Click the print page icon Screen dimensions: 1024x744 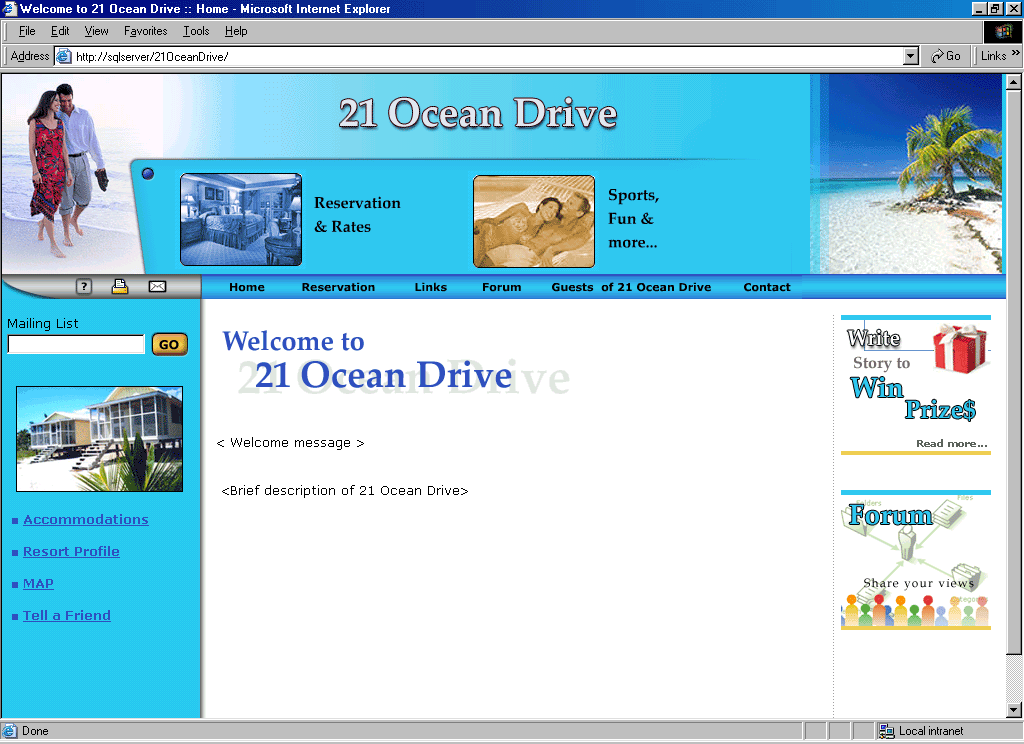click(120, 286)
